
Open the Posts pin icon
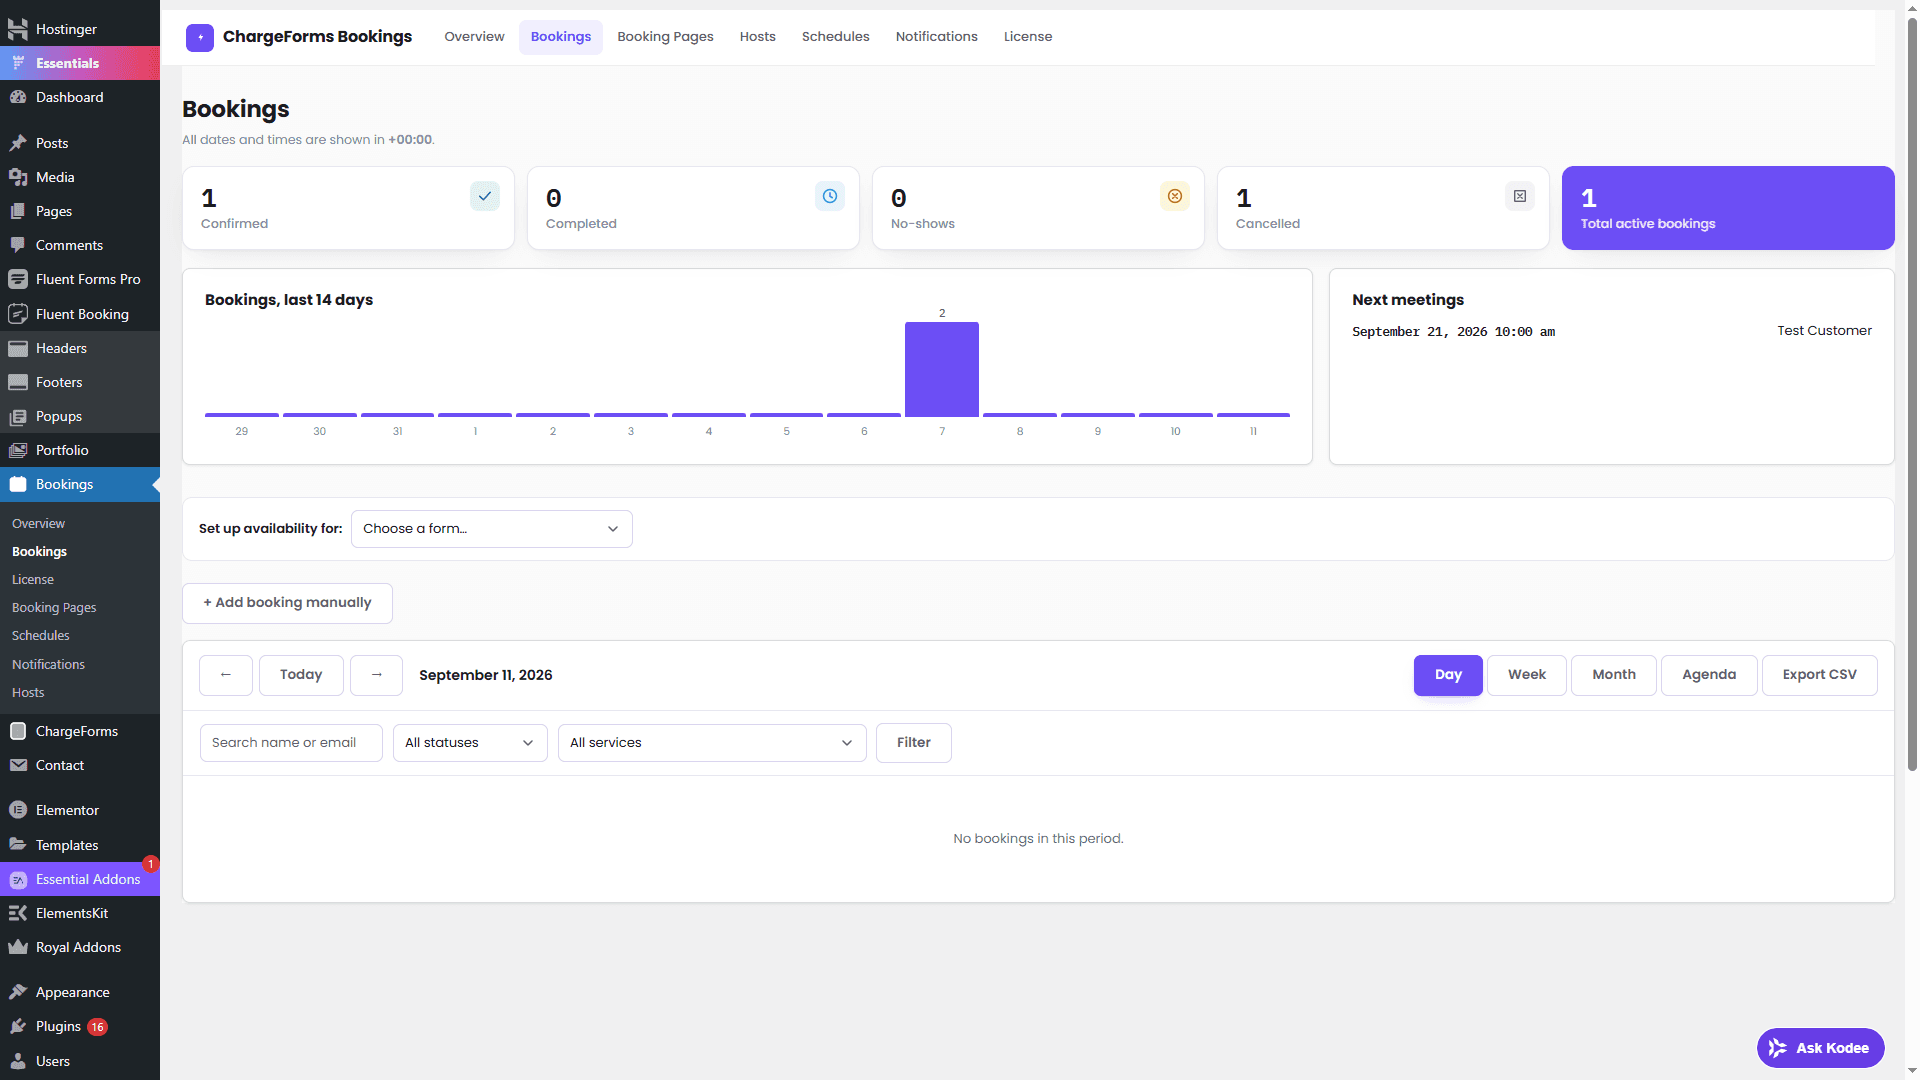click(18, 143)
